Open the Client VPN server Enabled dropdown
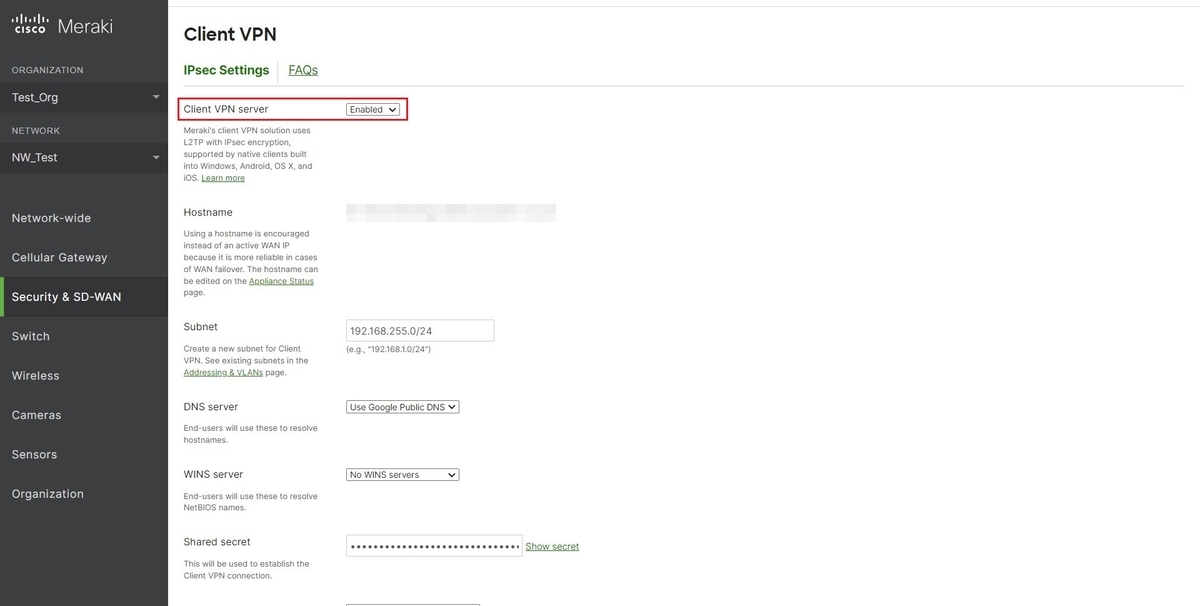1200x606 pixels. pyautogui.click(x=372, y=109)
